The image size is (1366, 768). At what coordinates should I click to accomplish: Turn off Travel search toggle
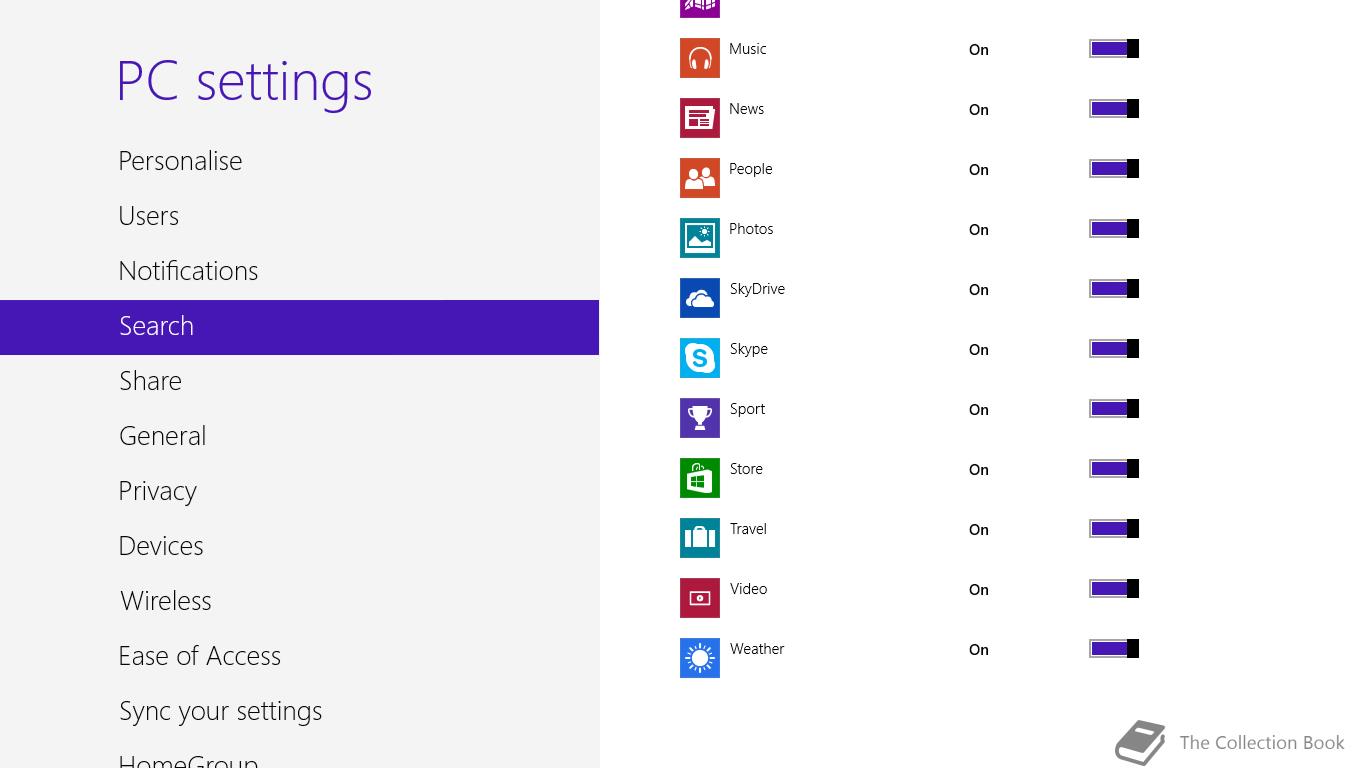[1114, 529]
